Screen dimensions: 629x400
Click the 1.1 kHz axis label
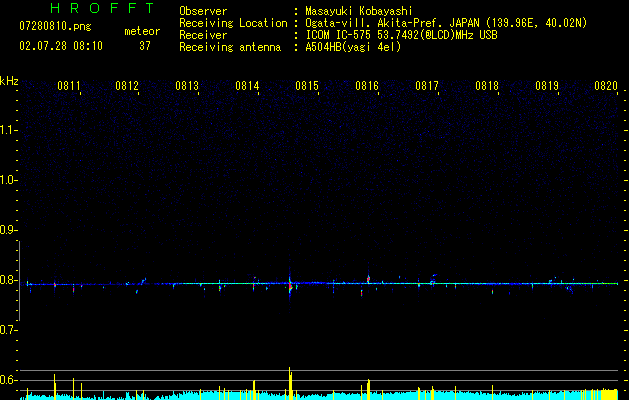8,130
